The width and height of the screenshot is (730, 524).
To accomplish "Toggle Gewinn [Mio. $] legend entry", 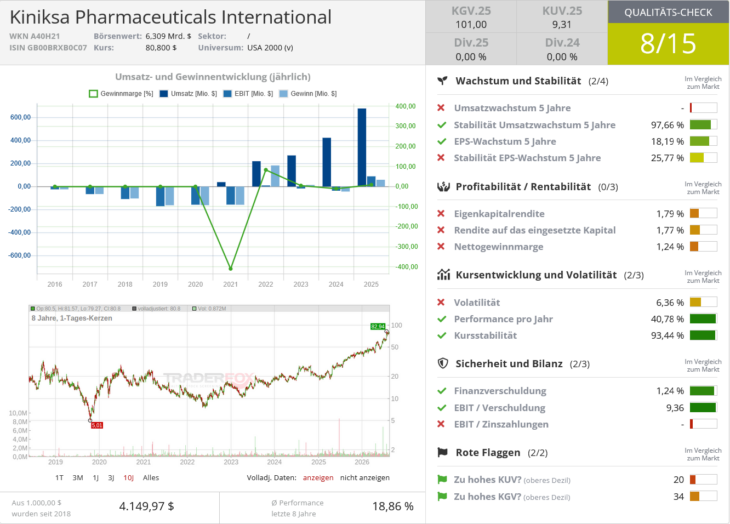I will coord(308,94).
